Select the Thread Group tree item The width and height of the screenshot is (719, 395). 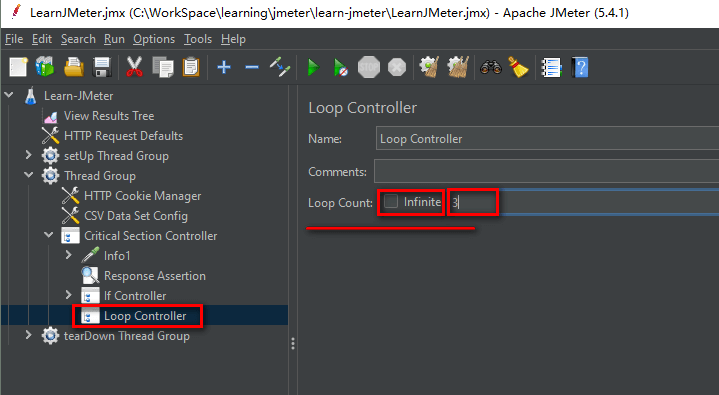tap(100, 176)
